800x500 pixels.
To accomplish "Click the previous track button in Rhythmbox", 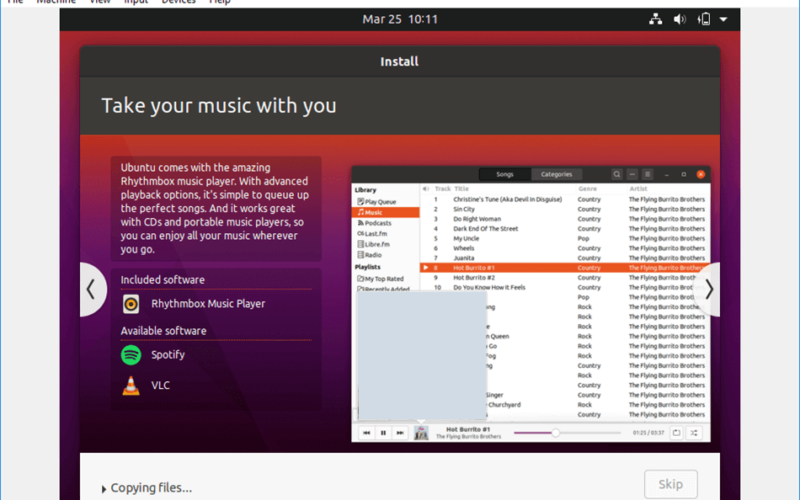I will coord(366,433).
